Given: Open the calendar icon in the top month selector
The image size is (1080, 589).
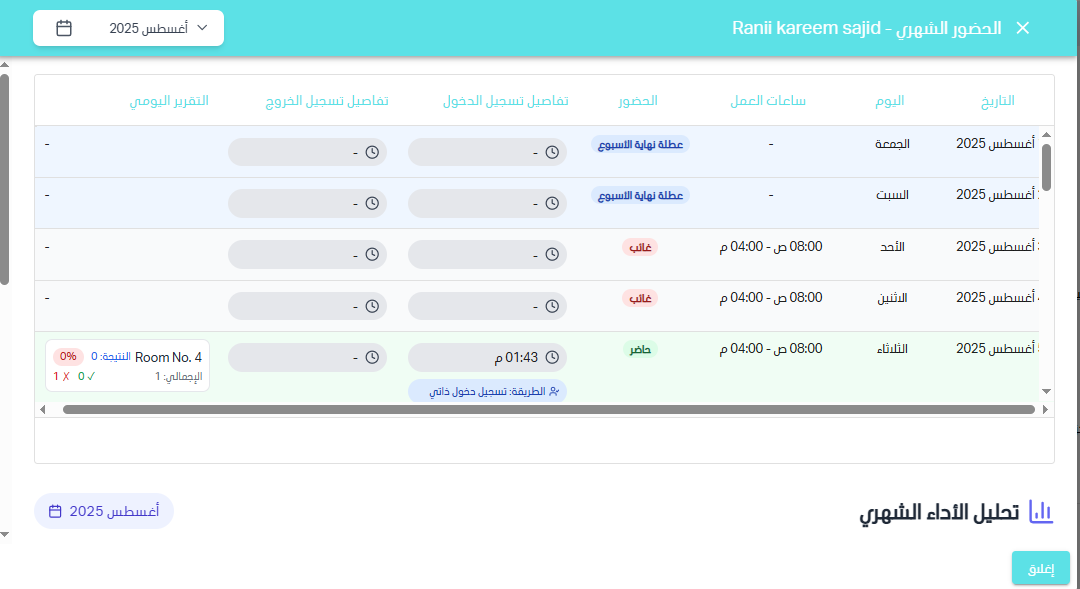Looking at the screenshot, I should pyautogui.click(x=64, y=28).
